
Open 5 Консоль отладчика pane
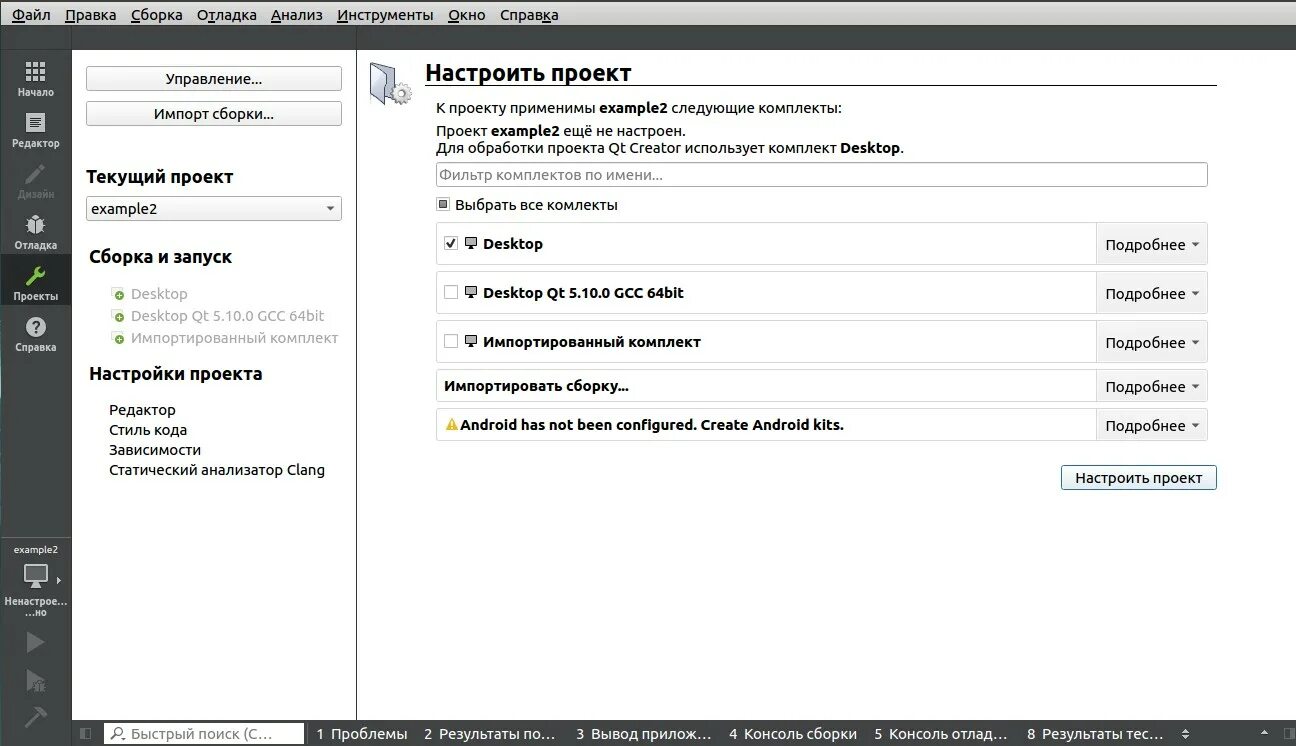pos(940,734)
